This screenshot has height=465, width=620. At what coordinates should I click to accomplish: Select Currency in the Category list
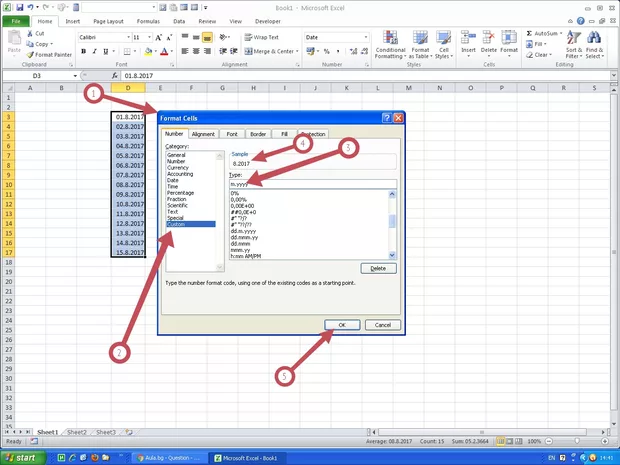177,168
